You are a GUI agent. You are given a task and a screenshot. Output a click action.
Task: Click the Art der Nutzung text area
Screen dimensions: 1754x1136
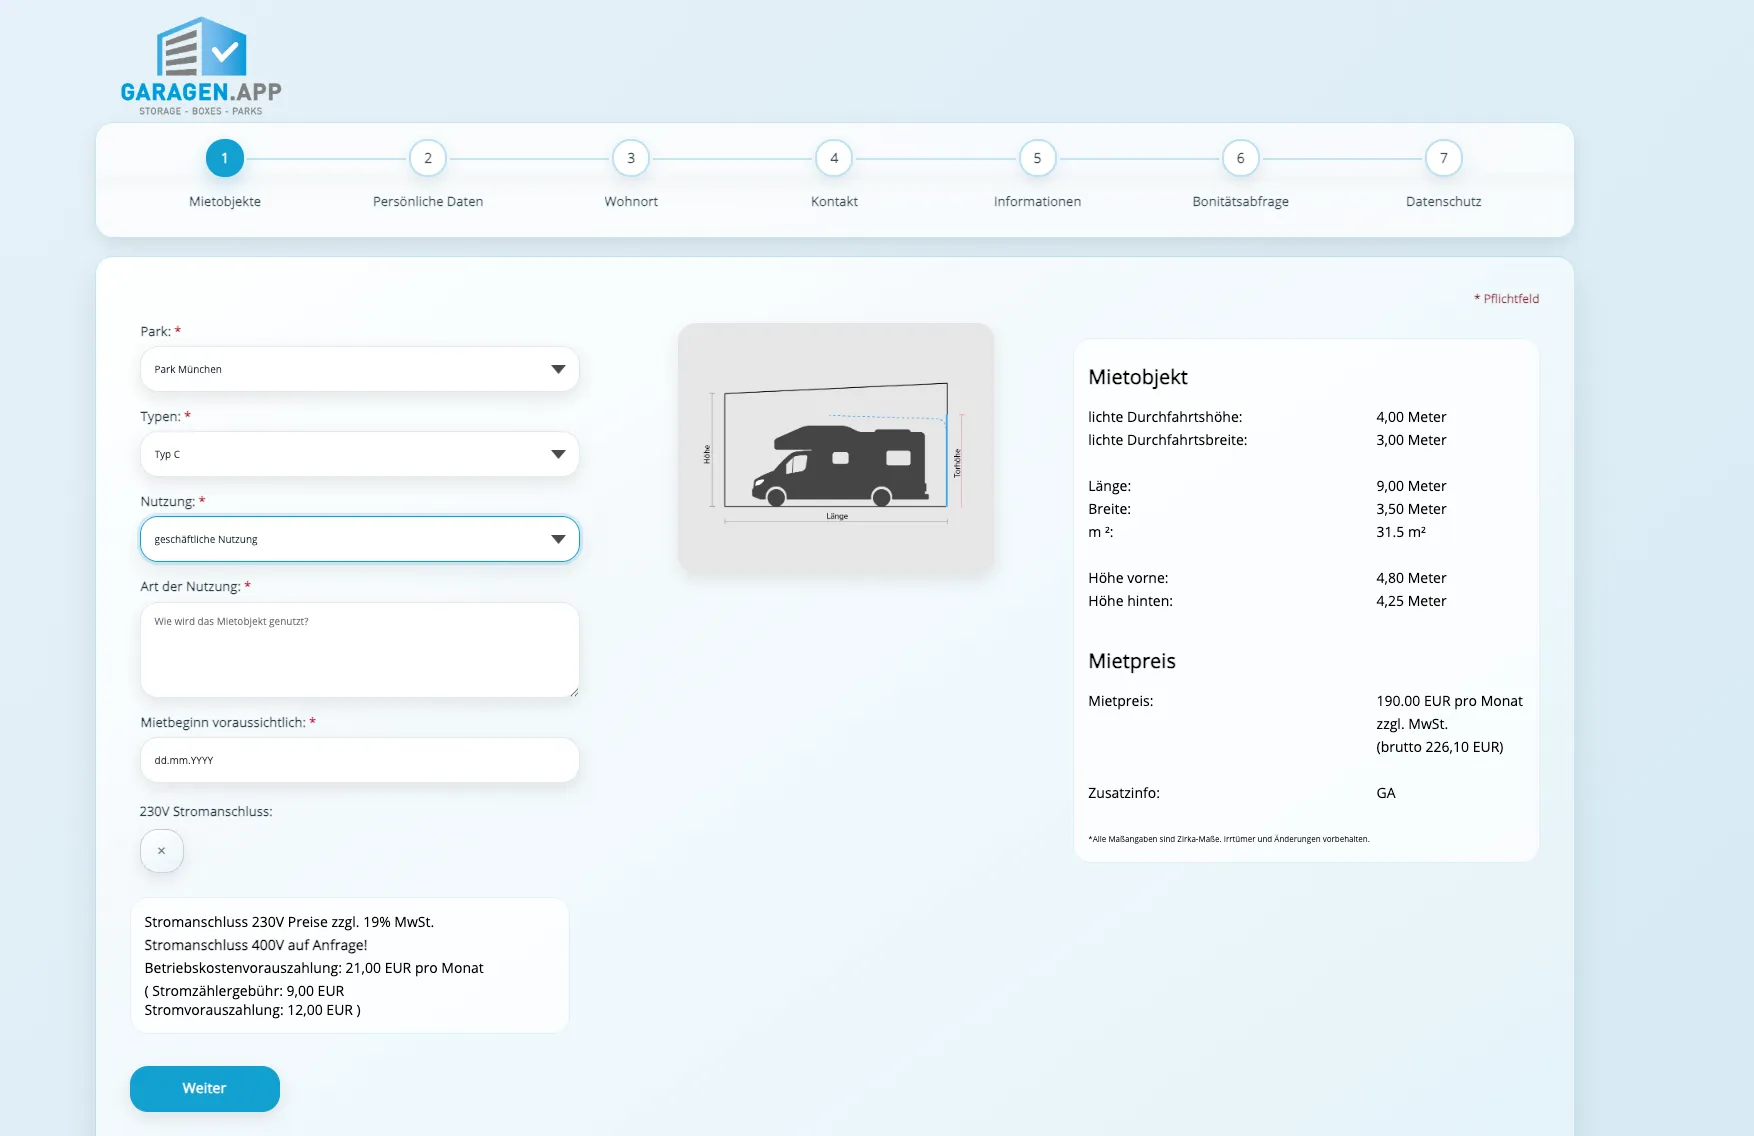point(360,650)
